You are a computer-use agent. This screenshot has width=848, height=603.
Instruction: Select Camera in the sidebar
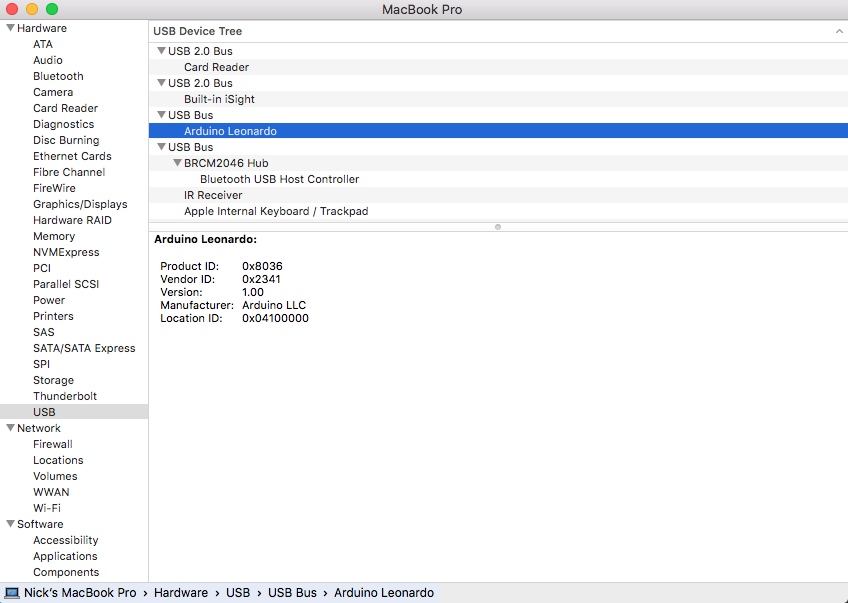(53, 92)
